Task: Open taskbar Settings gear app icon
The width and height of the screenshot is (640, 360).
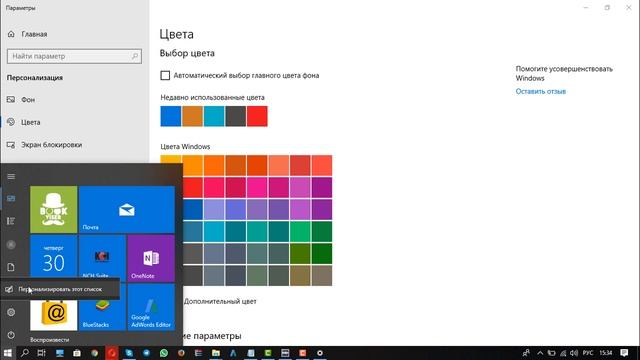Action: 320,353
